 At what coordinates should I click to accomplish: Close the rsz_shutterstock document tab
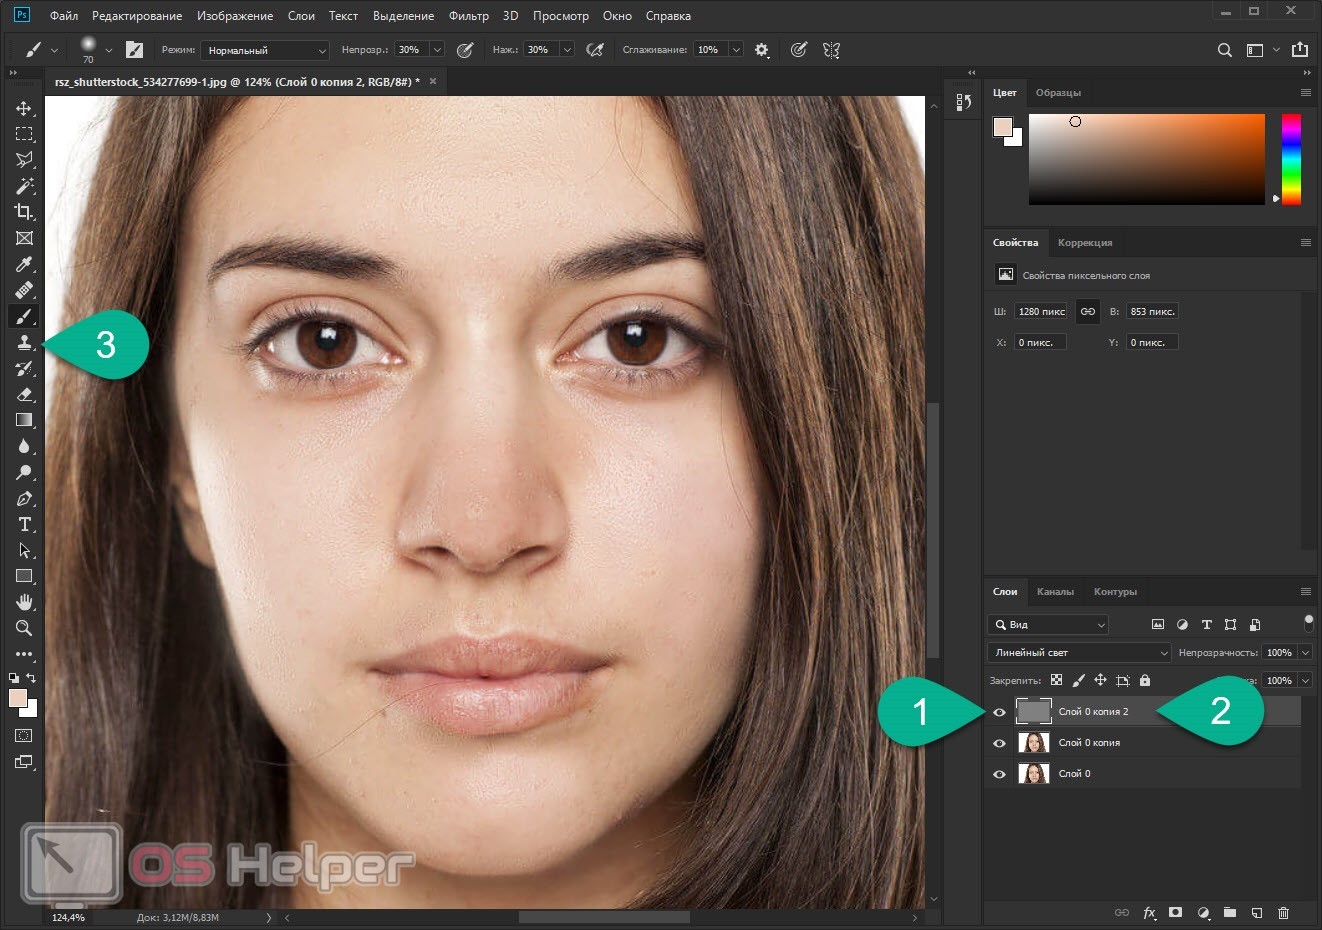[x=433, y=81]
